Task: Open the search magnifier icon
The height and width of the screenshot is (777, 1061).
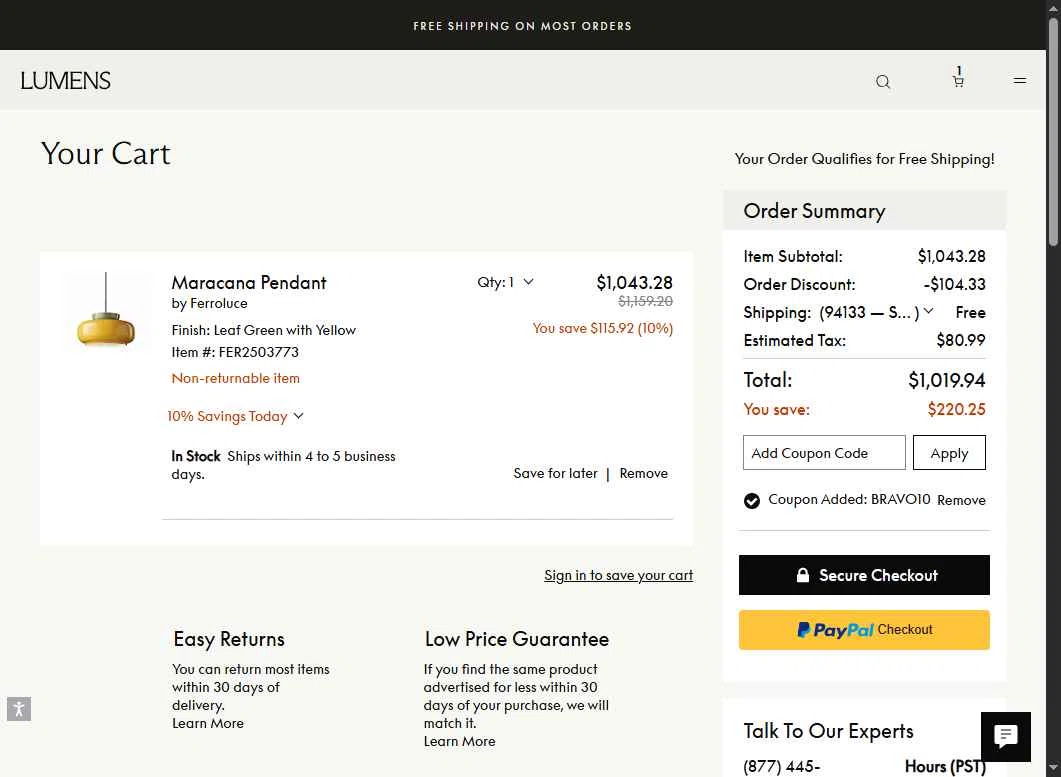Action: (x=883, y=82)
